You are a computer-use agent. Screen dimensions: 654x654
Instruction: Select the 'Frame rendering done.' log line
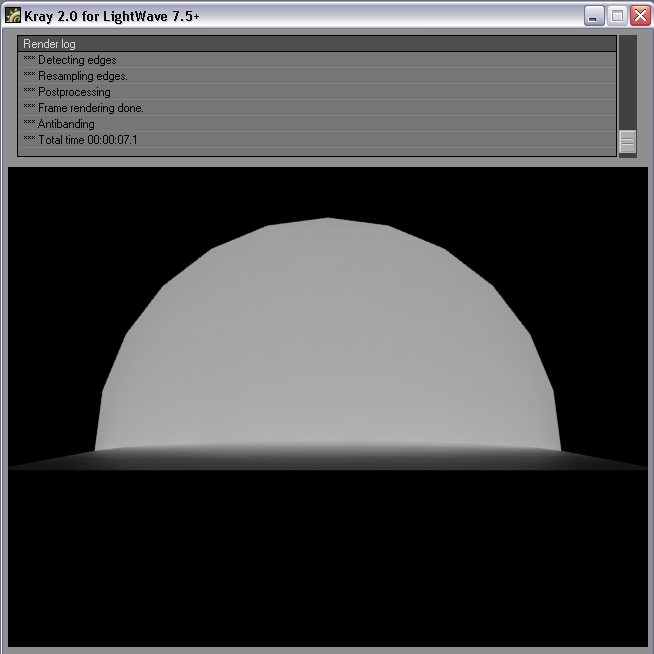coord(91,108)
